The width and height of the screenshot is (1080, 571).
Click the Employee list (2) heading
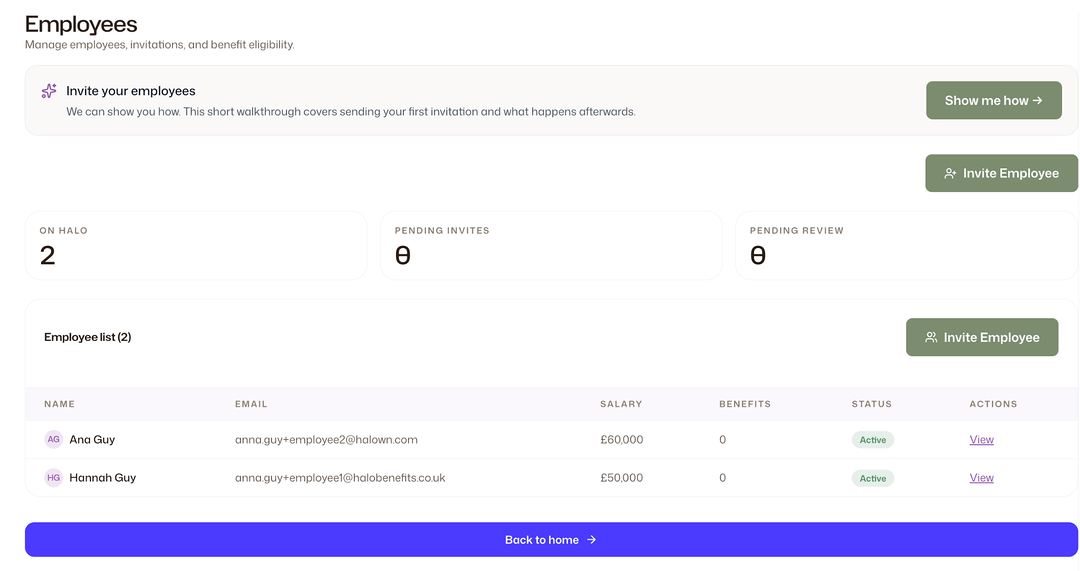(87, 337)
